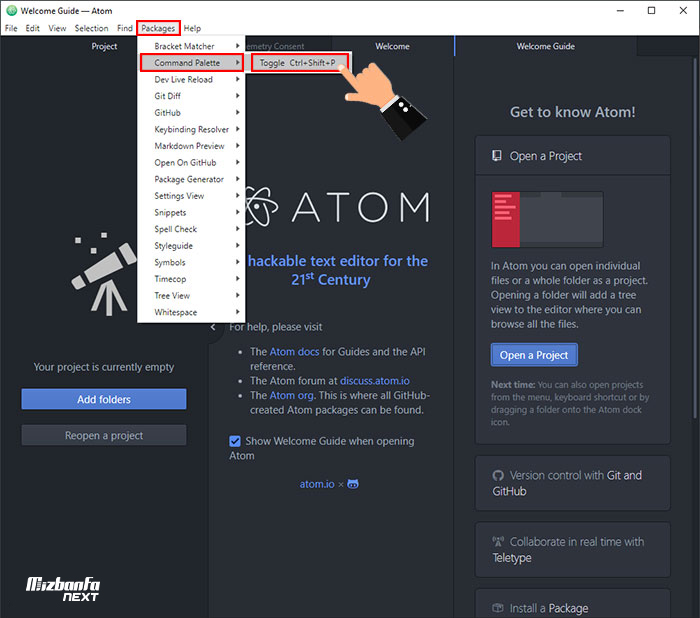Click the telescope empty-project icon
The height and width of the screenshot is (618, 700).
(104, 273)
